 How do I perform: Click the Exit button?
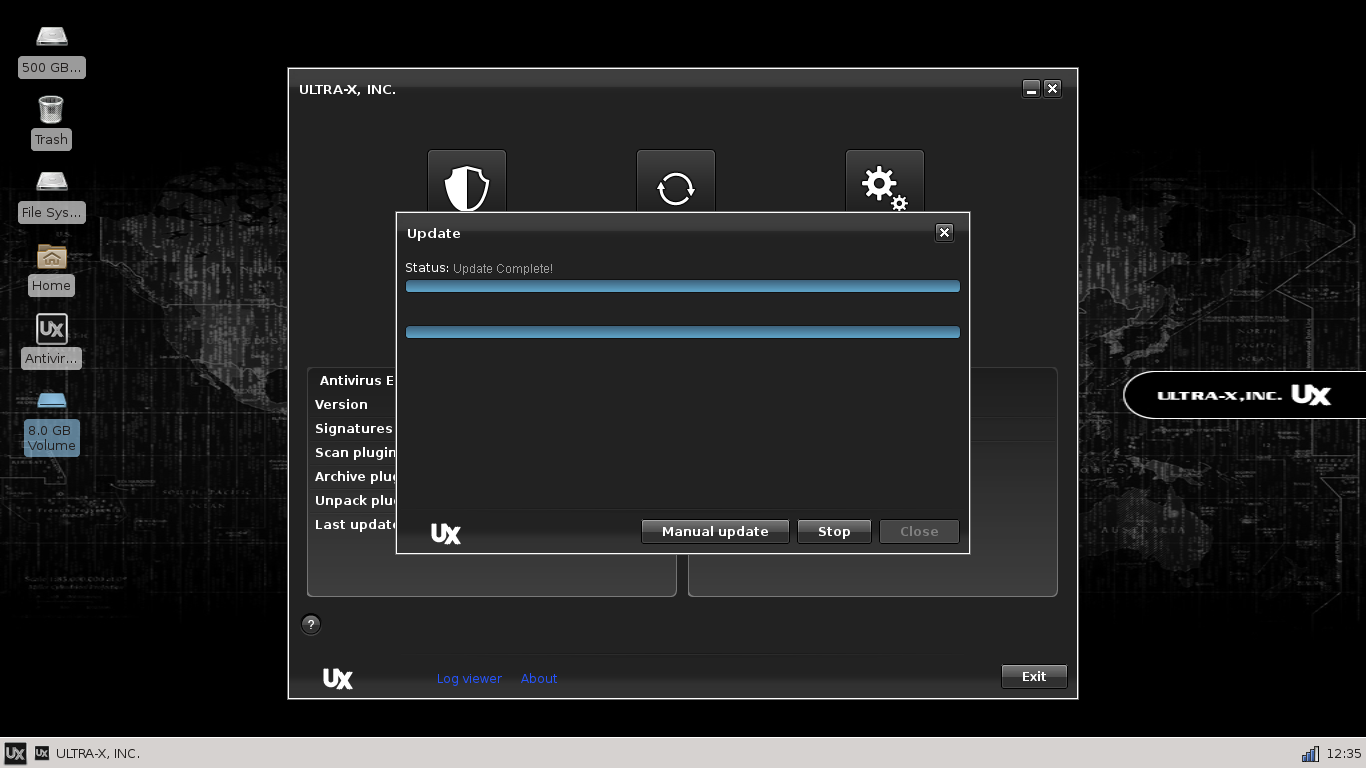[1034, 677]
